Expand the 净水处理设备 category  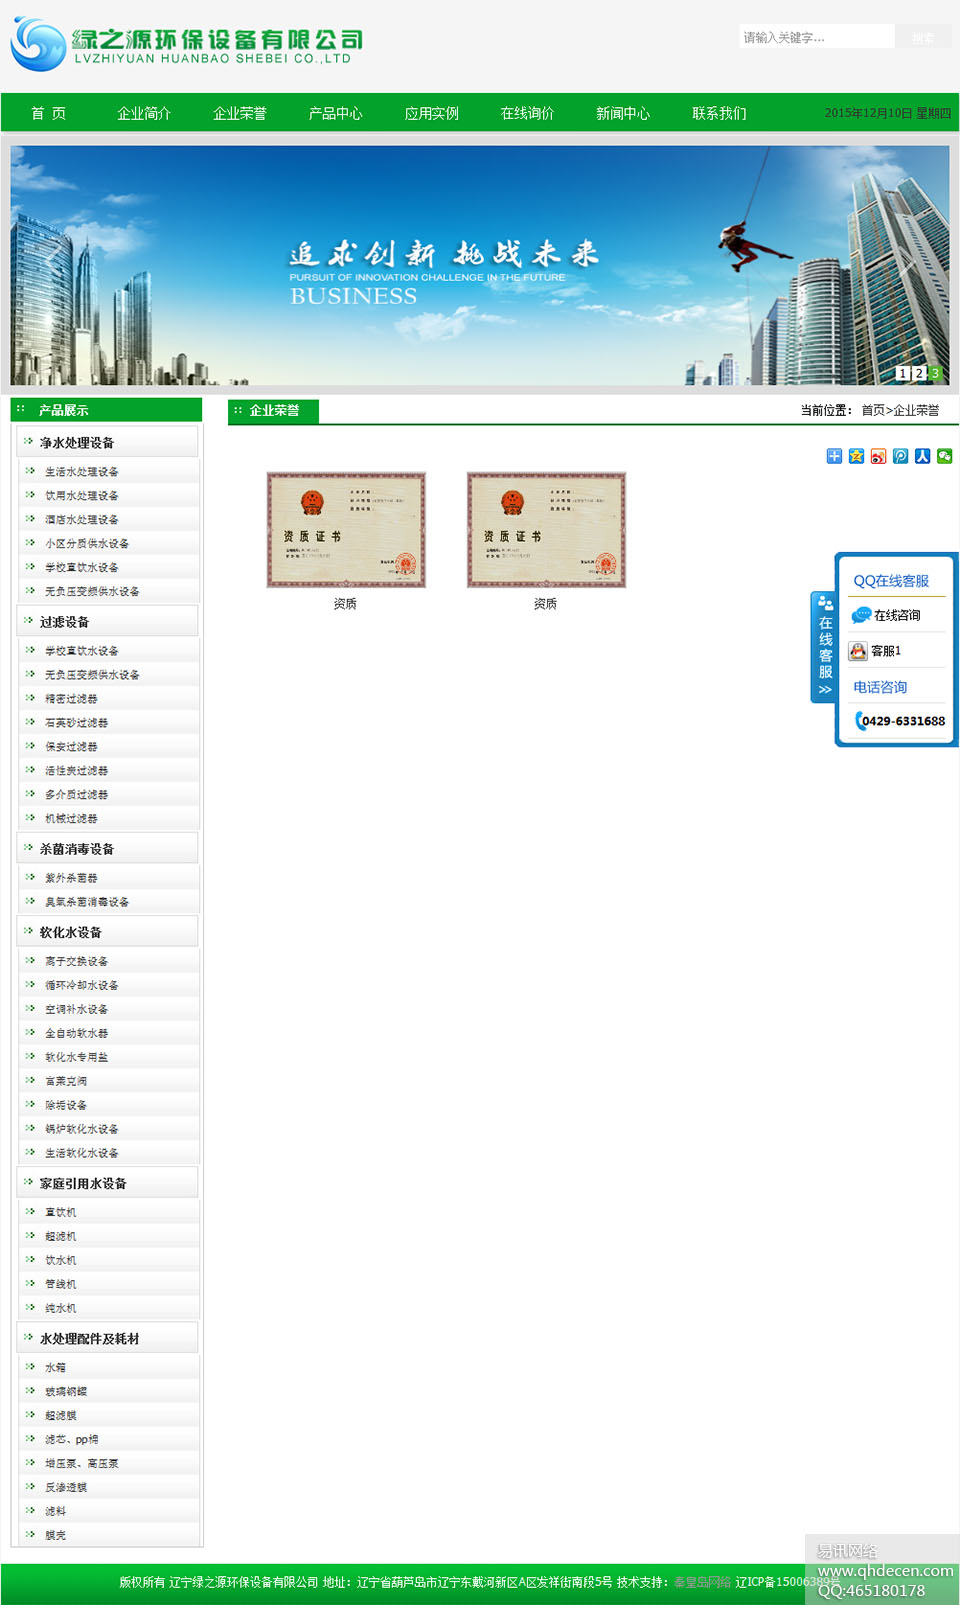77,443
